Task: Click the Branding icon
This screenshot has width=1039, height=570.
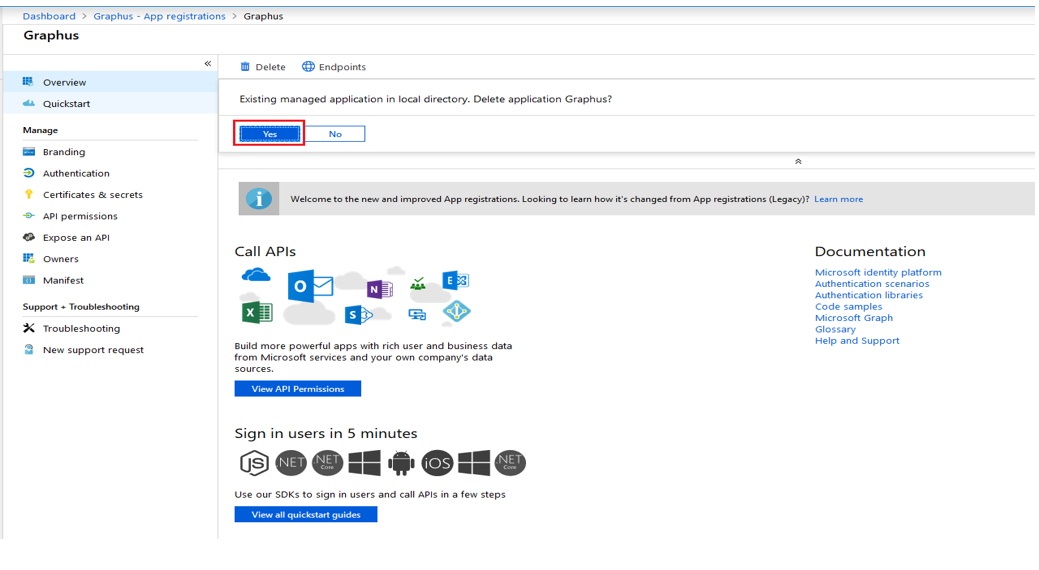Action: tap(28, 152)
